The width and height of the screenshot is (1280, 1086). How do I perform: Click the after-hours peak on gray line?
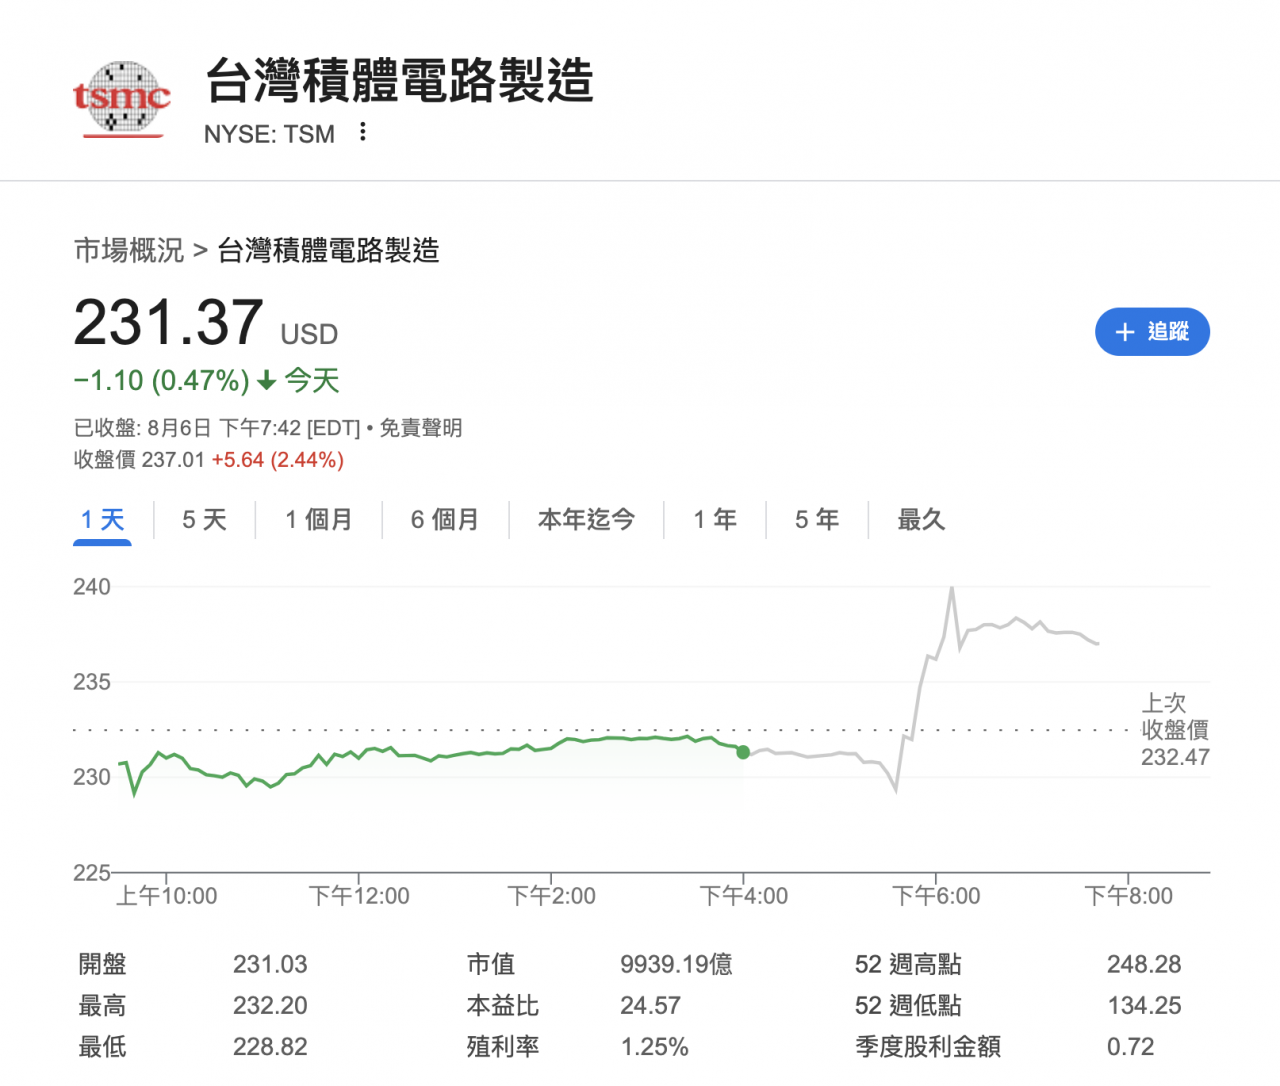pos(952,588)
